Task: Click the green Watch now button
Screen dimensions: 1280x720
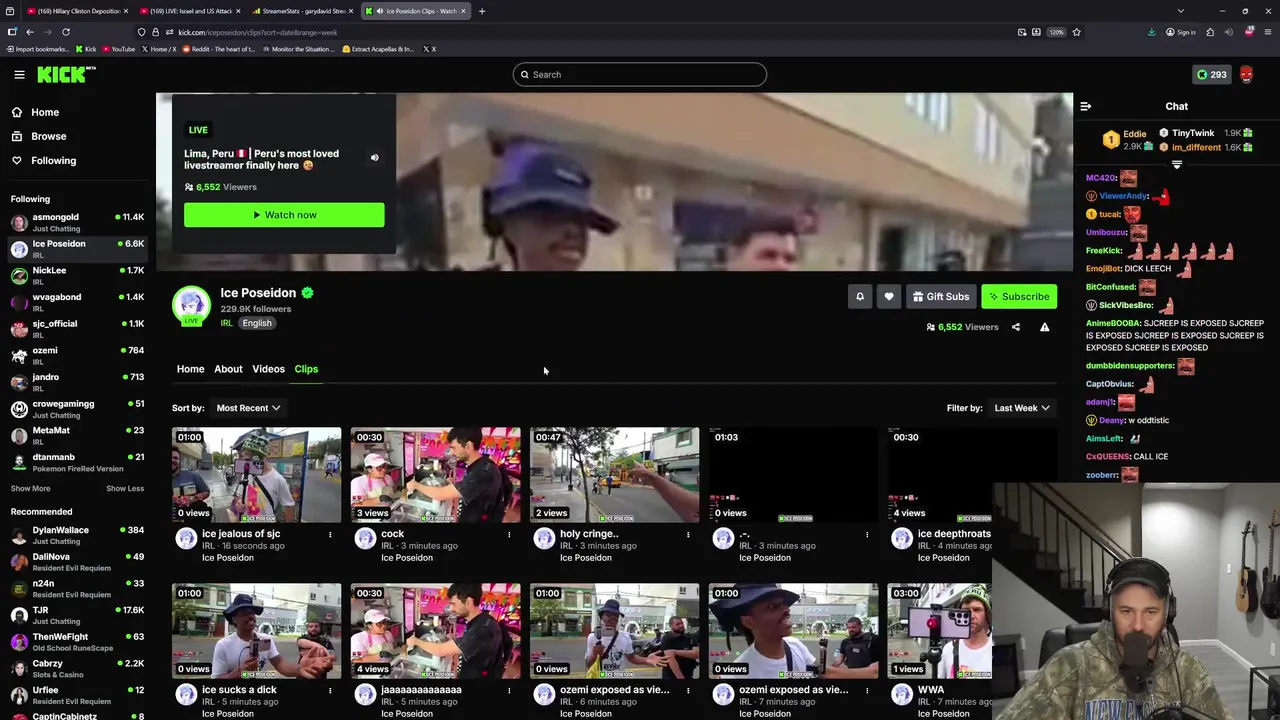Action: point(284,215)
